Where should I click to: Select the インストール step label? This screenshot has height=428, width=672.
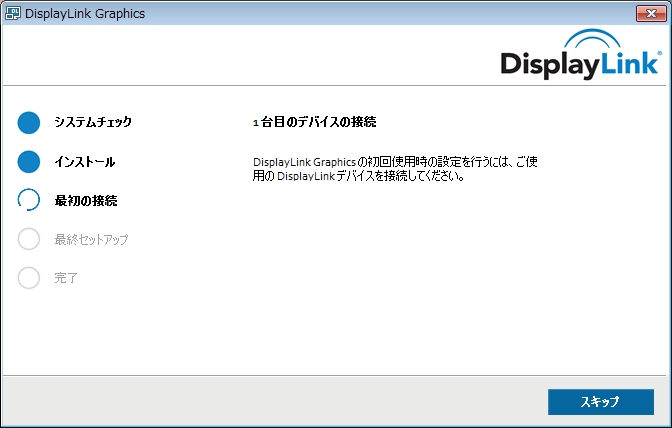pyautogui.click(x=85, y=162)
